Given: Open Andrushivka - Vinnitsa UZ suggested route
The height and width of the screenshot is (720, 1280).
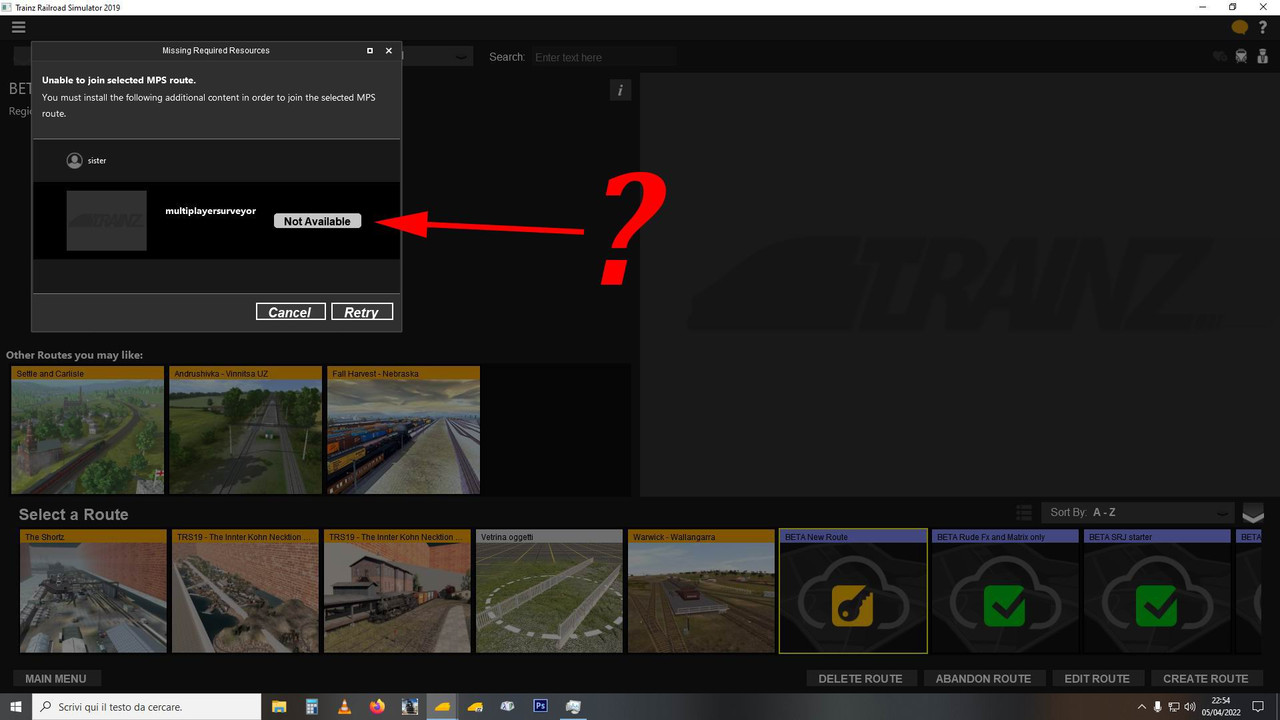Looking at the screenshot, I should pos(246,430).
